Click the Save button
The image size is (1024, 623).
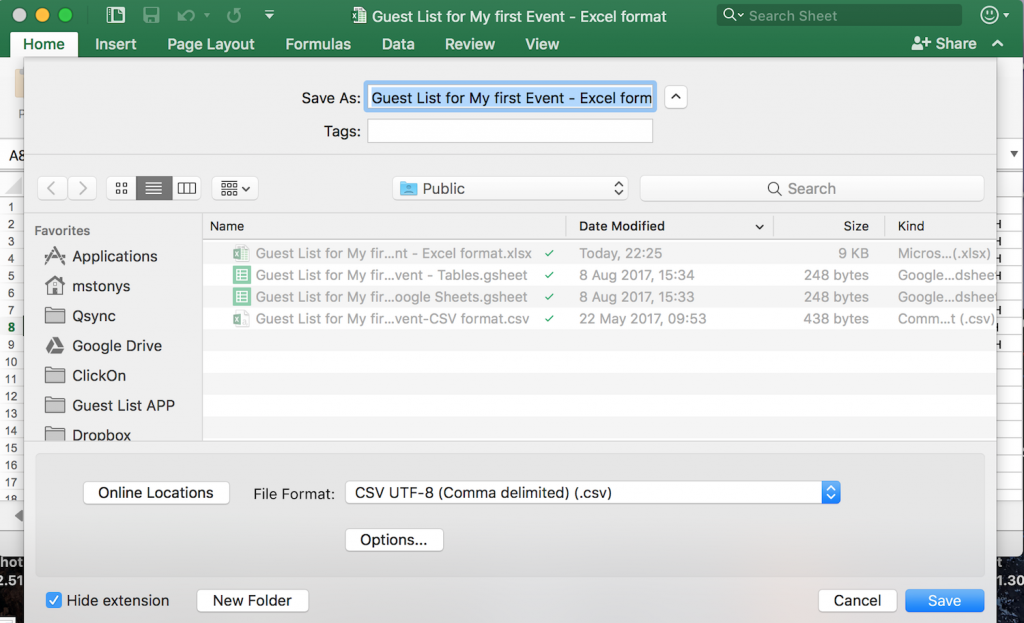point(944,600)
